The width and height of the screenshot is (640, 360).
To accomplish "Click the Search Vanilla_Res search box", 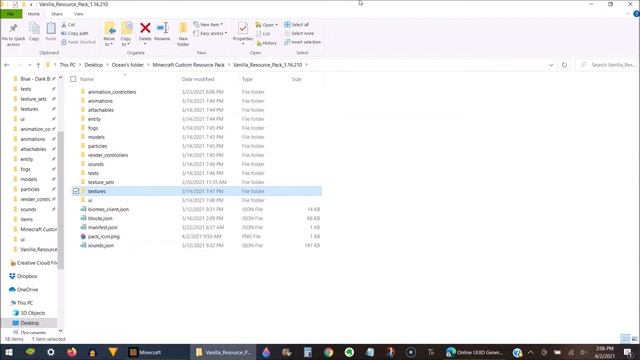I will click(607, 65).
